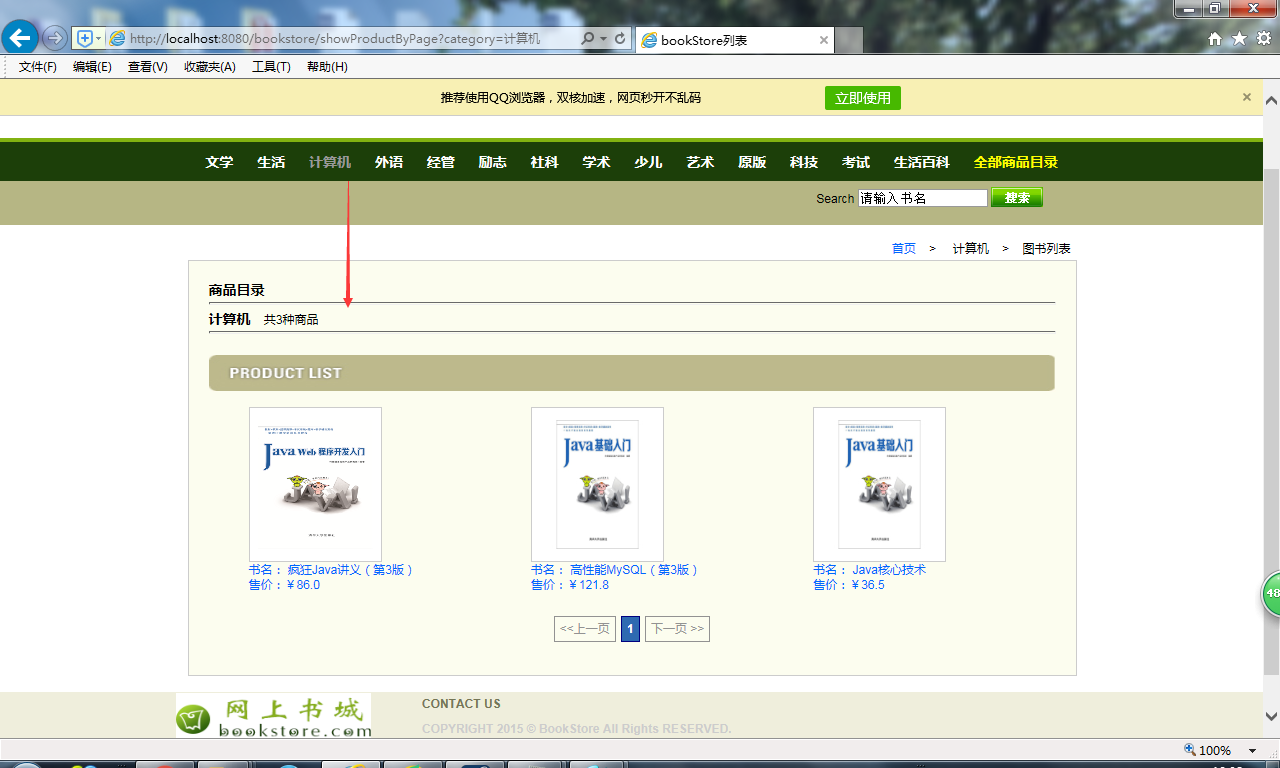Open the 工具(T) menu
This screenshot has width=1280, height=768.
click(x=271, y=67)
